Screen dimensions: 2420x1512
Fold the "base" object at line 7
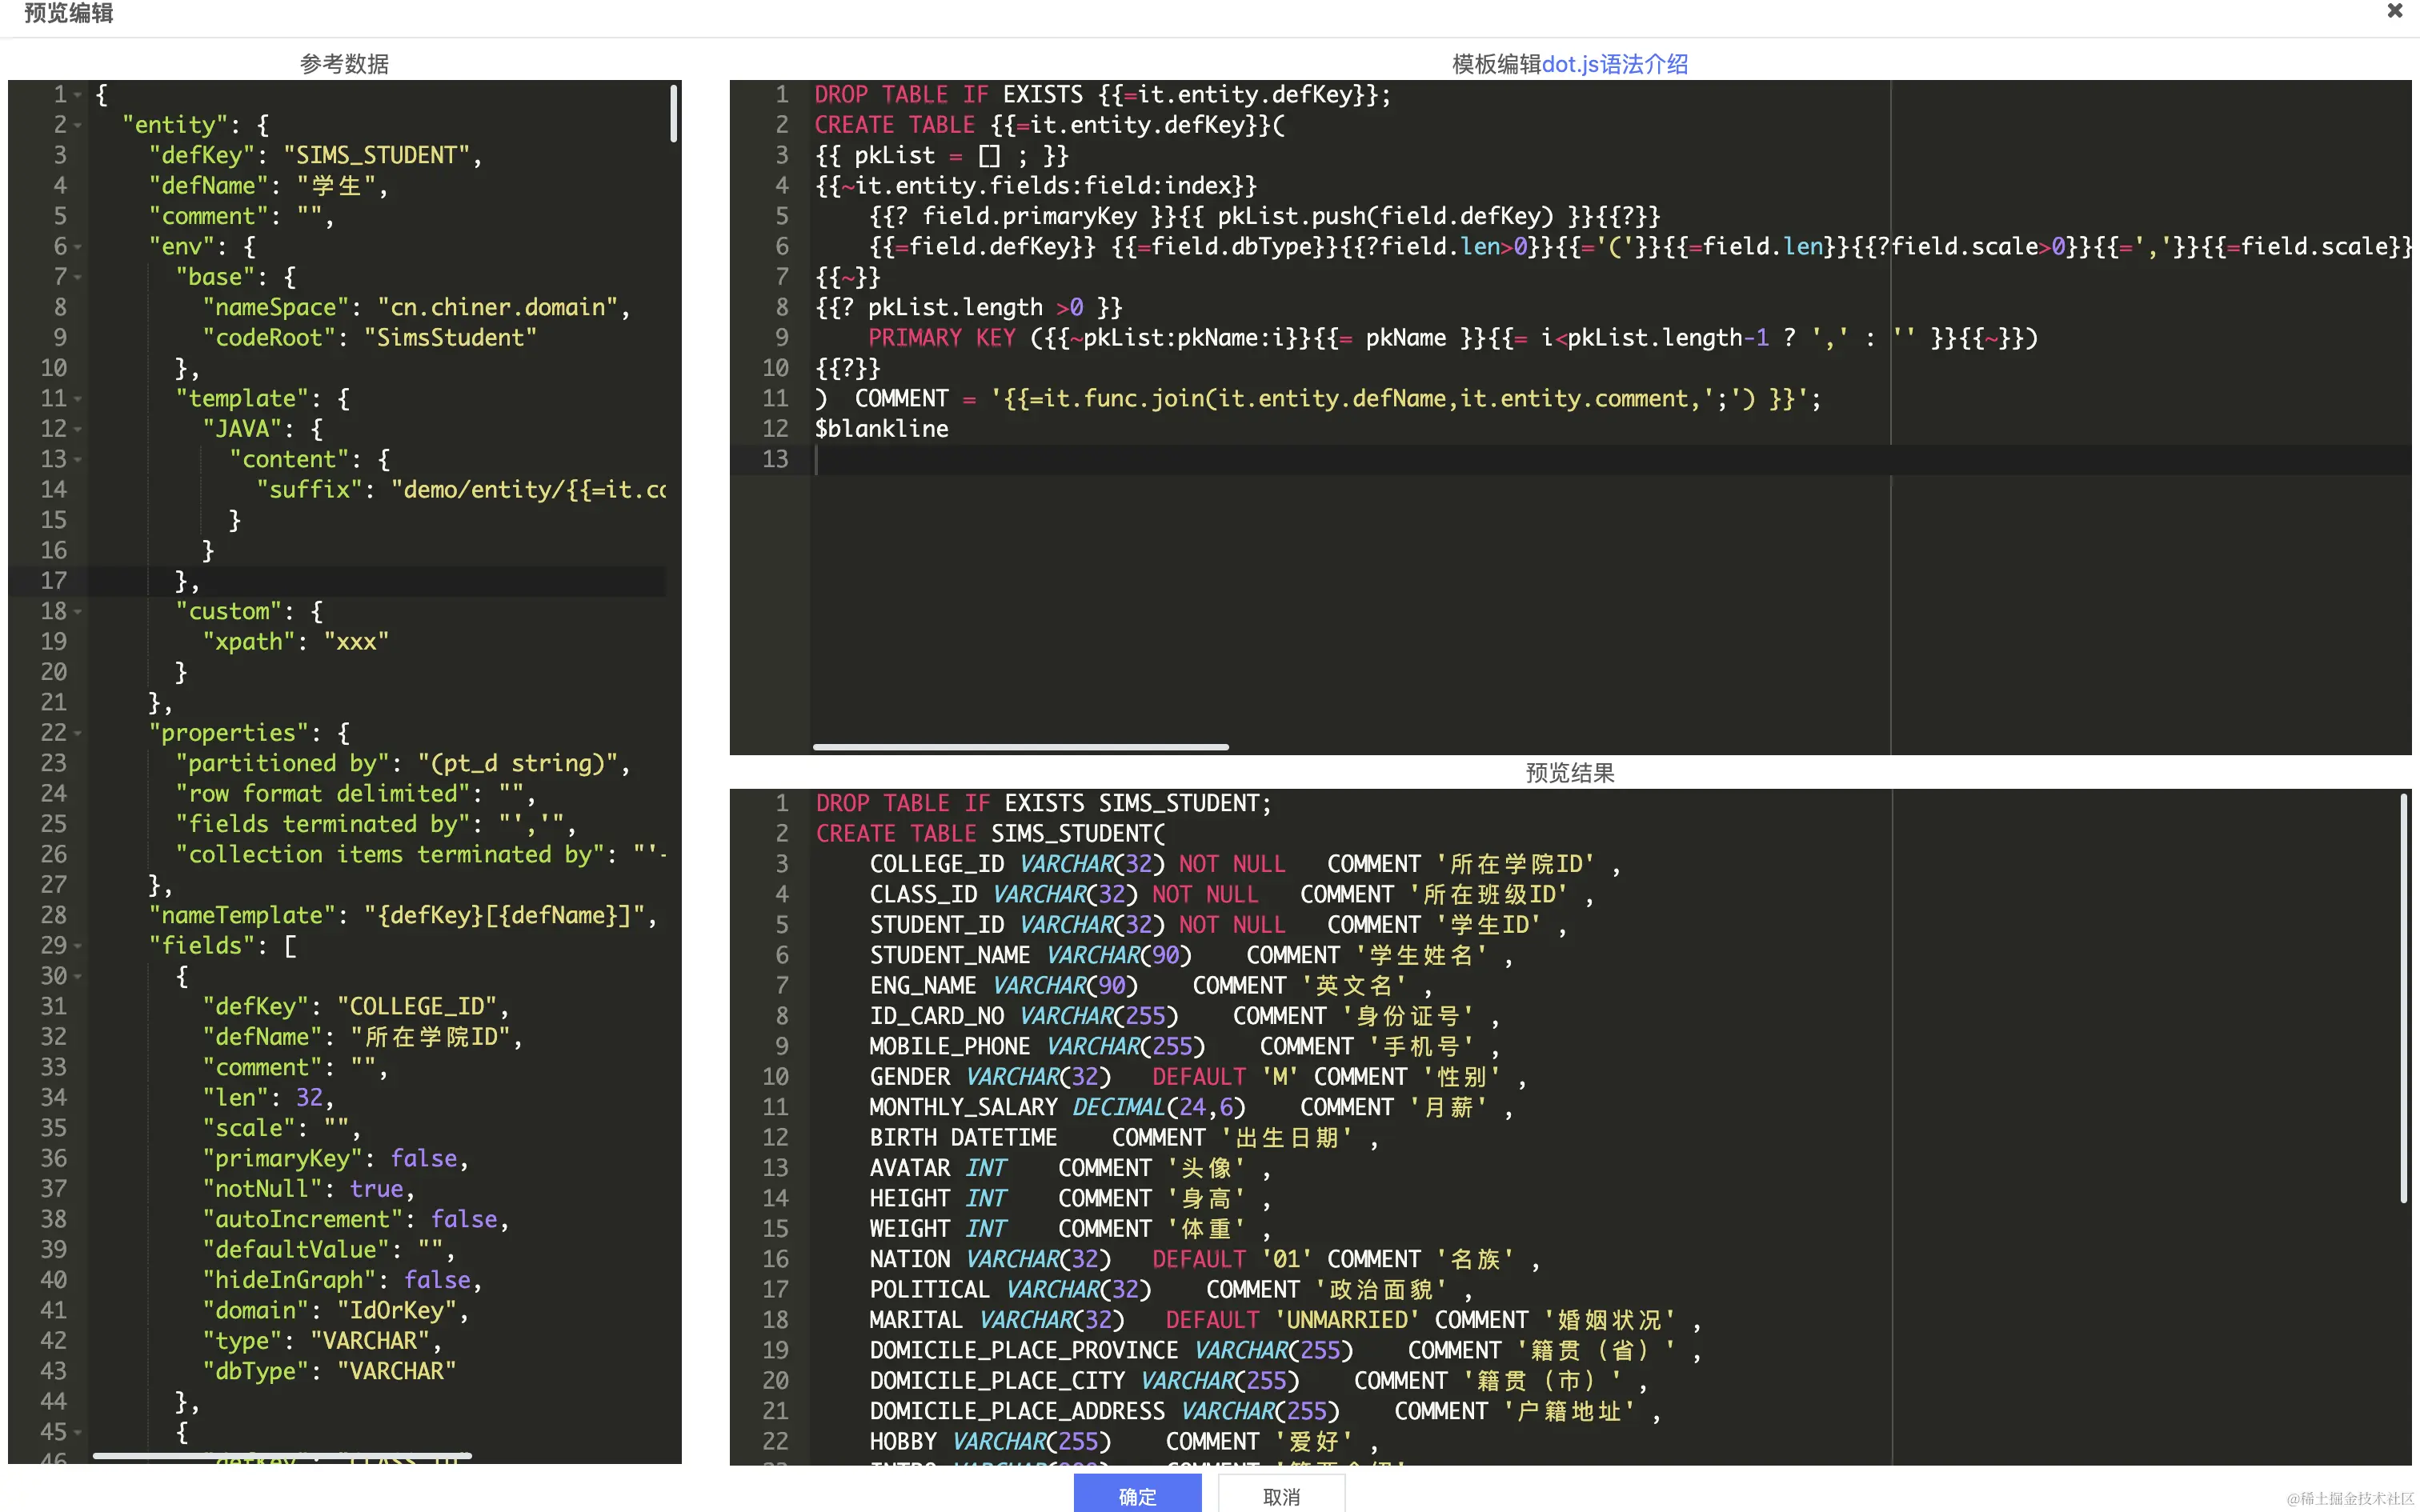(78, 277)
